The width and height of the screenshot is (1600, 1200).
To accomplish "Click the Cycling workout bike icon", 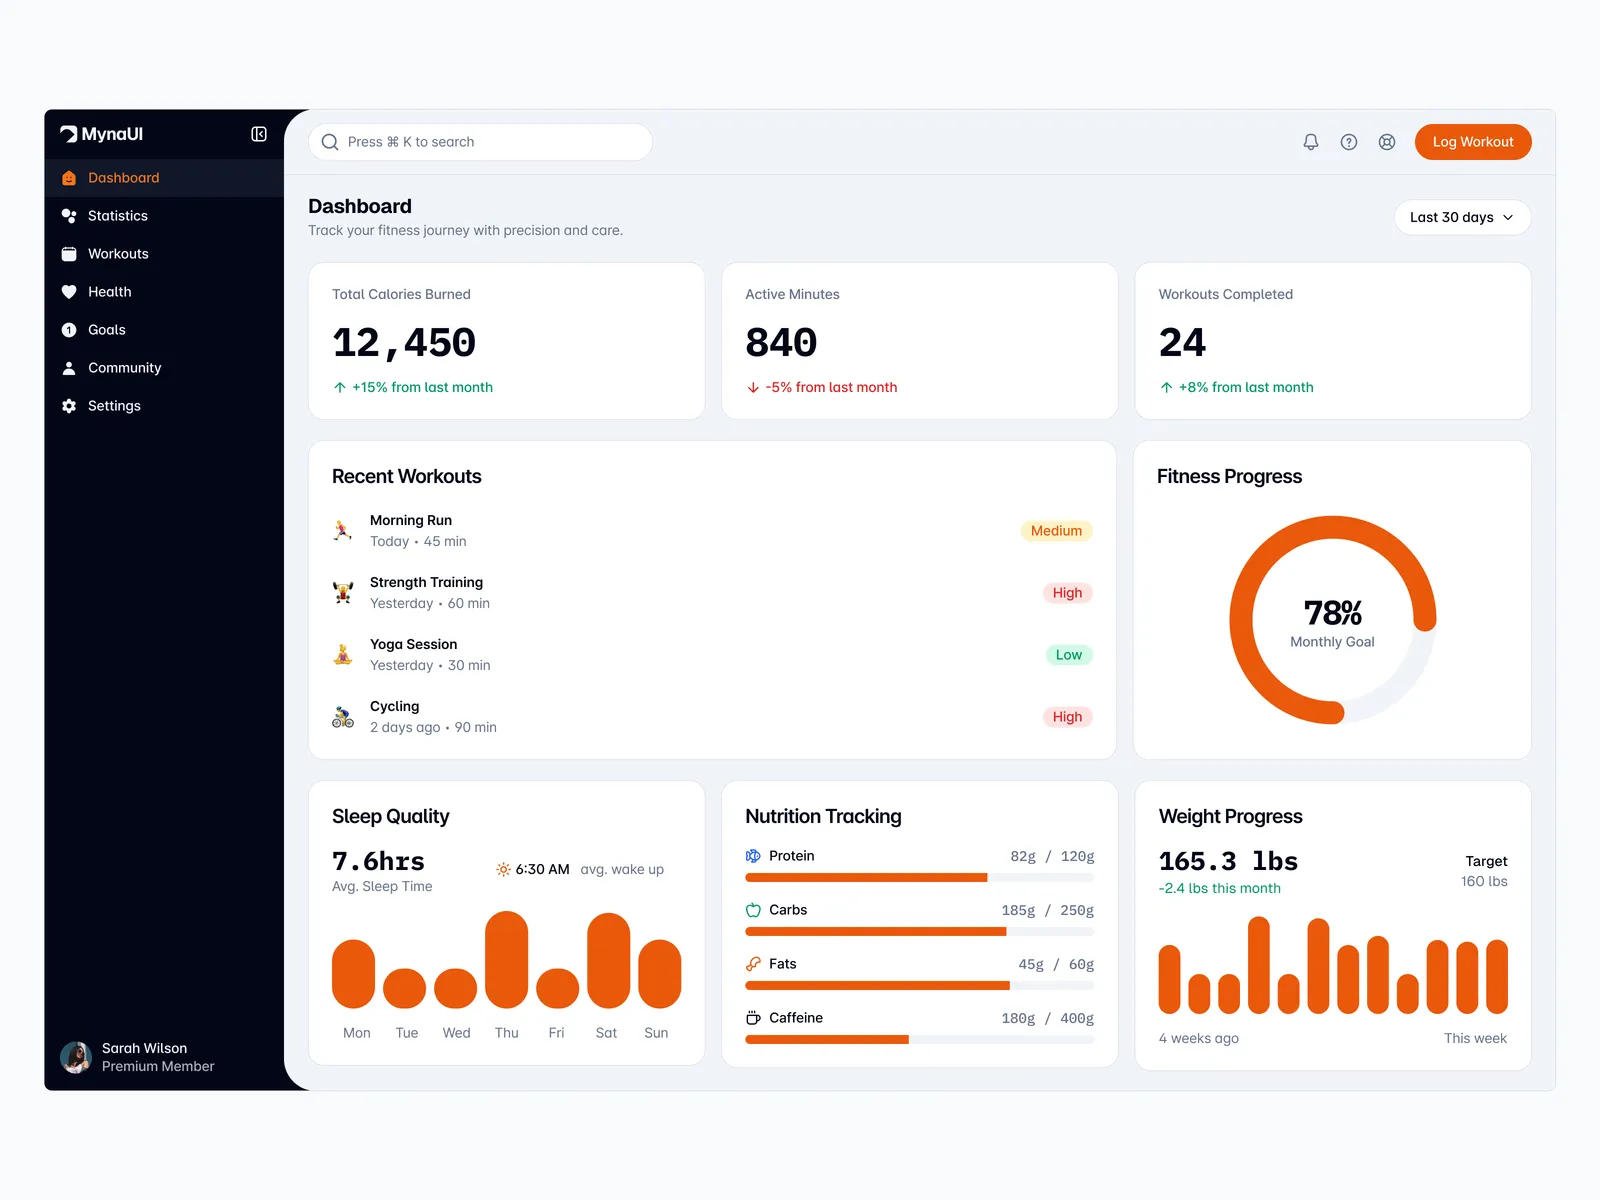I will [343, 717].
